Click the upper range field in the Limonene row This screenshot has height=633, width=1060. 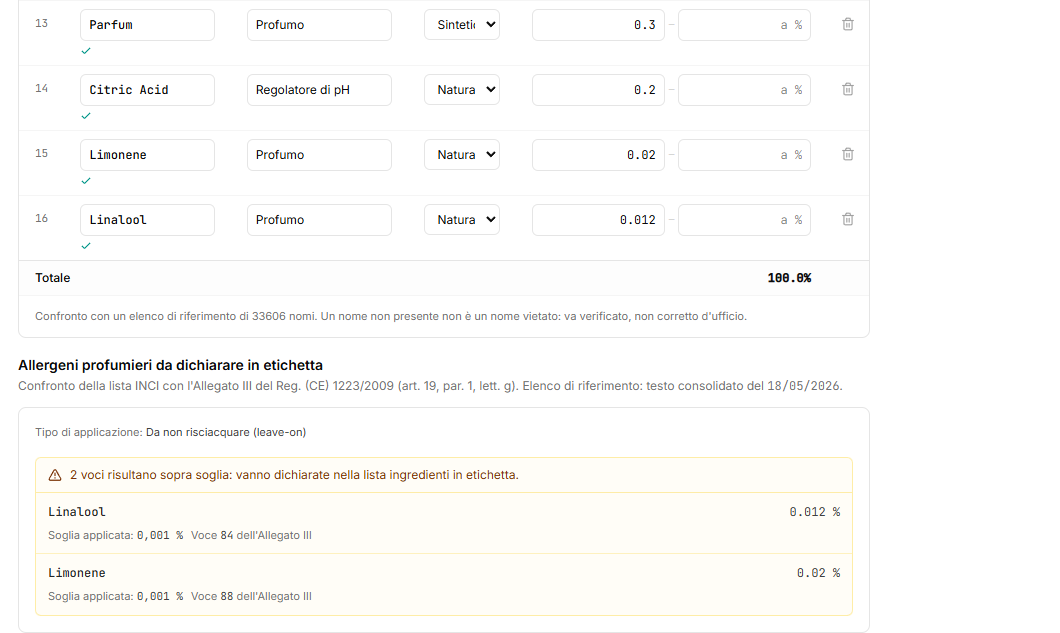pyautogui.click(x=744, y=155)
